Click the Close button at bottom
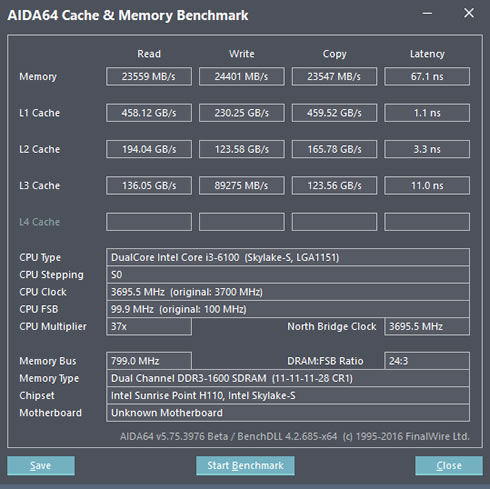This screenshot has width=490, height=489. pyautogui.click(x=449, y=465)
